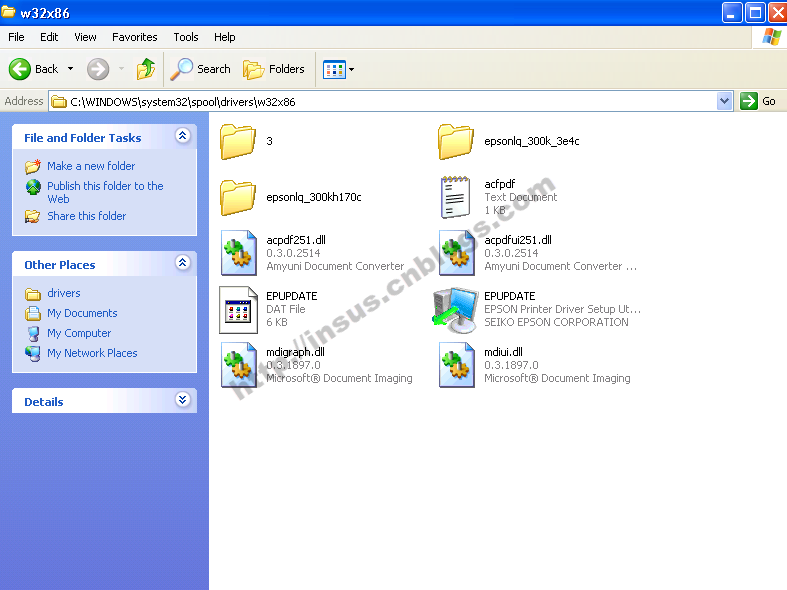Viewport: 787px width, 590px height.
Task: Expand the Details panel
Action: click(183, 399)
